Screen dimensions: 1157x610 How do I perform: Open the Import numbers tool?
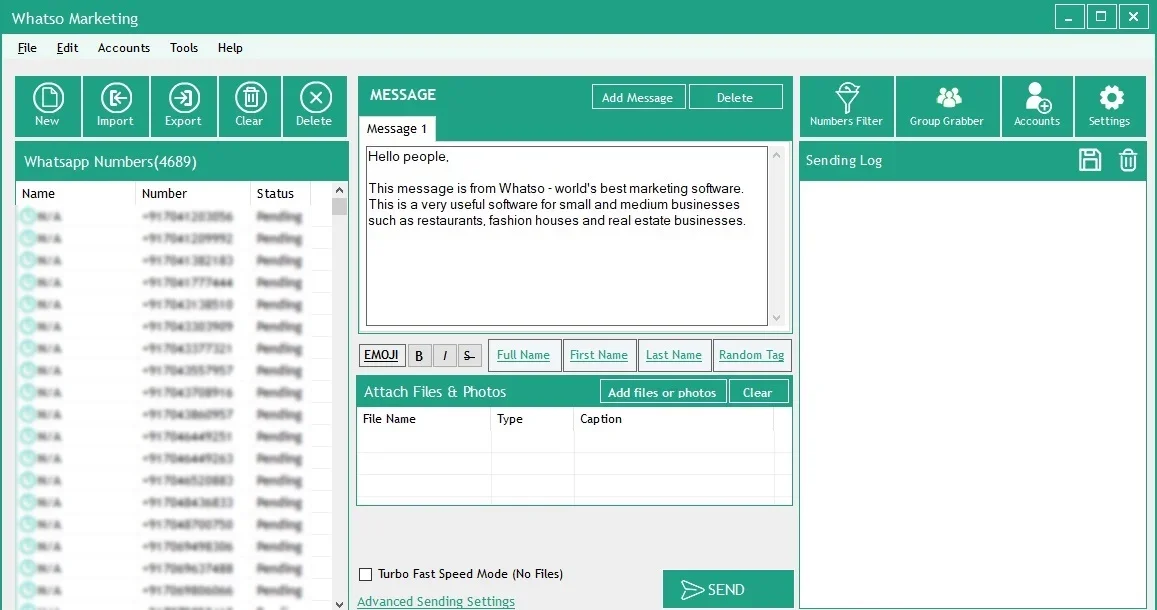pos(116,106)
